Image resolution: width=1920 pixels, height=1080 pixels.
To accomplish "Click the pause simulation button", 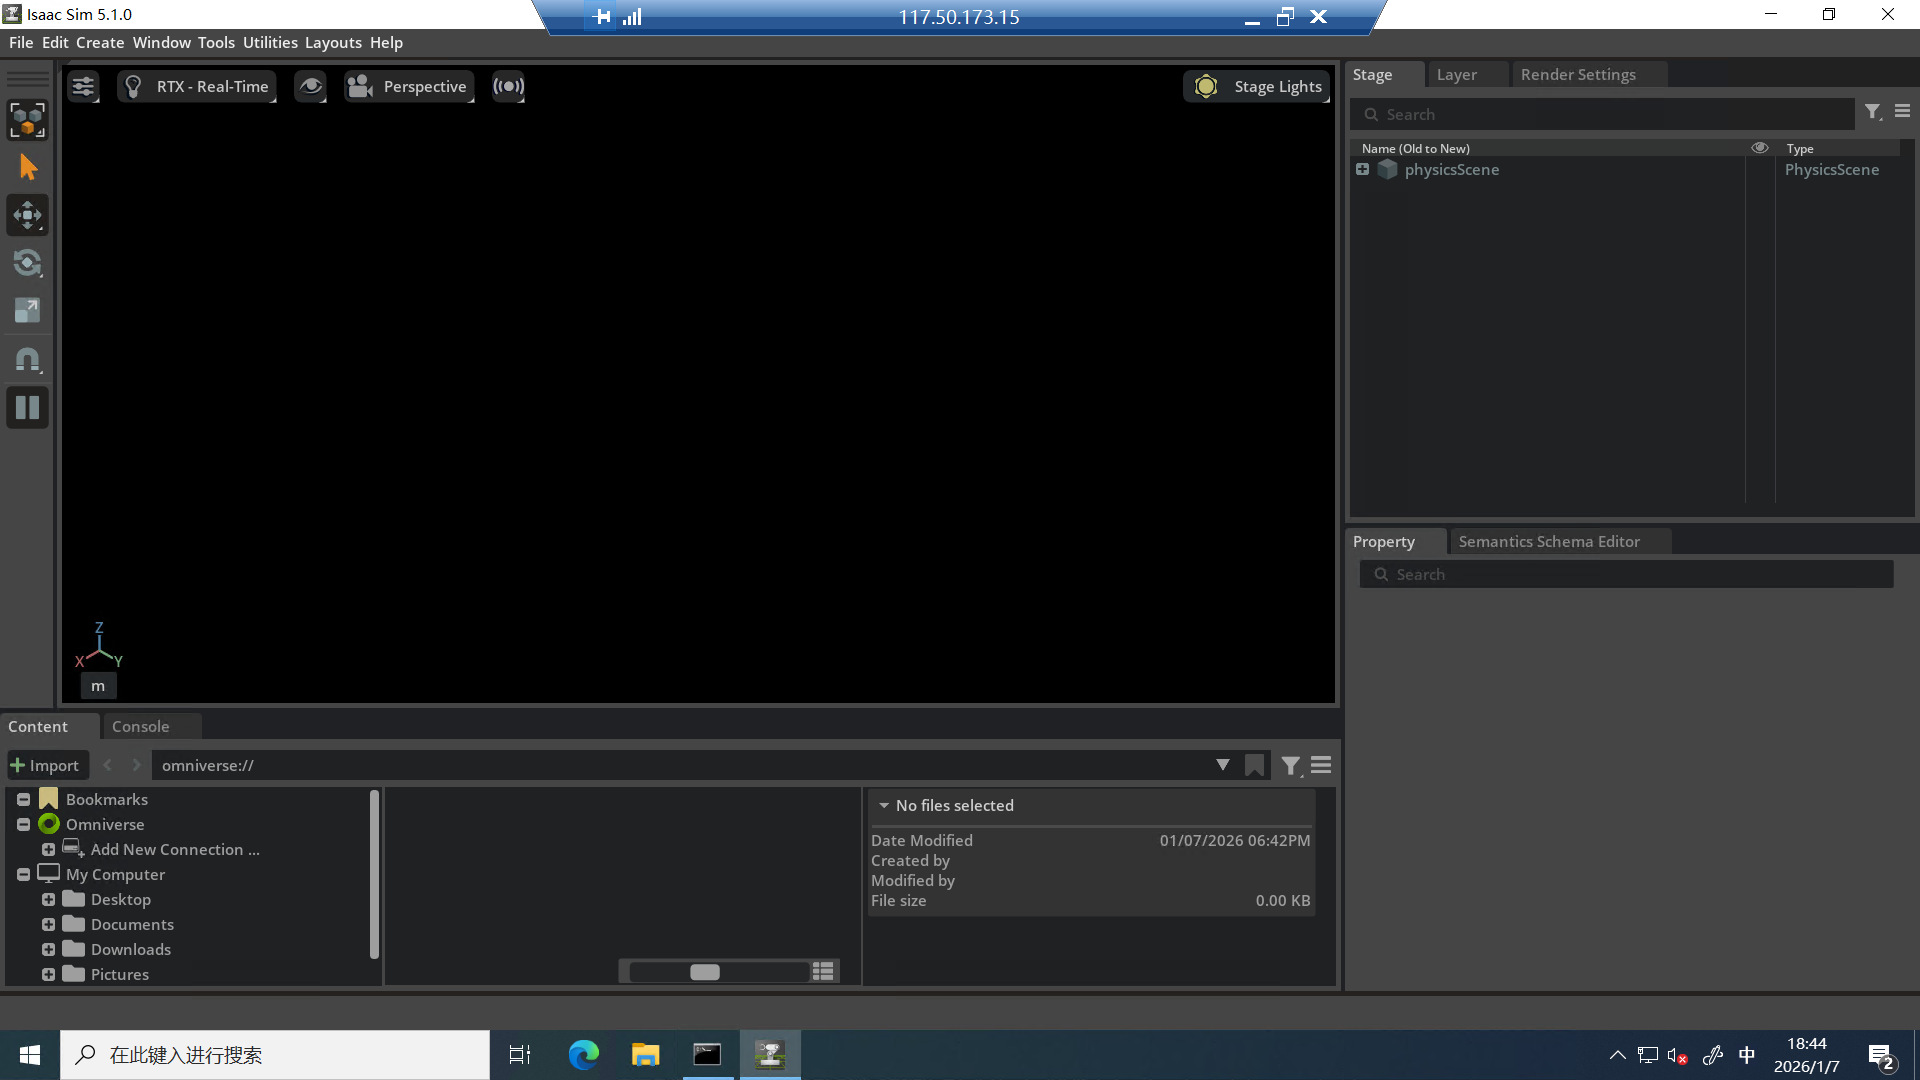I will pyautogui.click(x=27, y=407).
